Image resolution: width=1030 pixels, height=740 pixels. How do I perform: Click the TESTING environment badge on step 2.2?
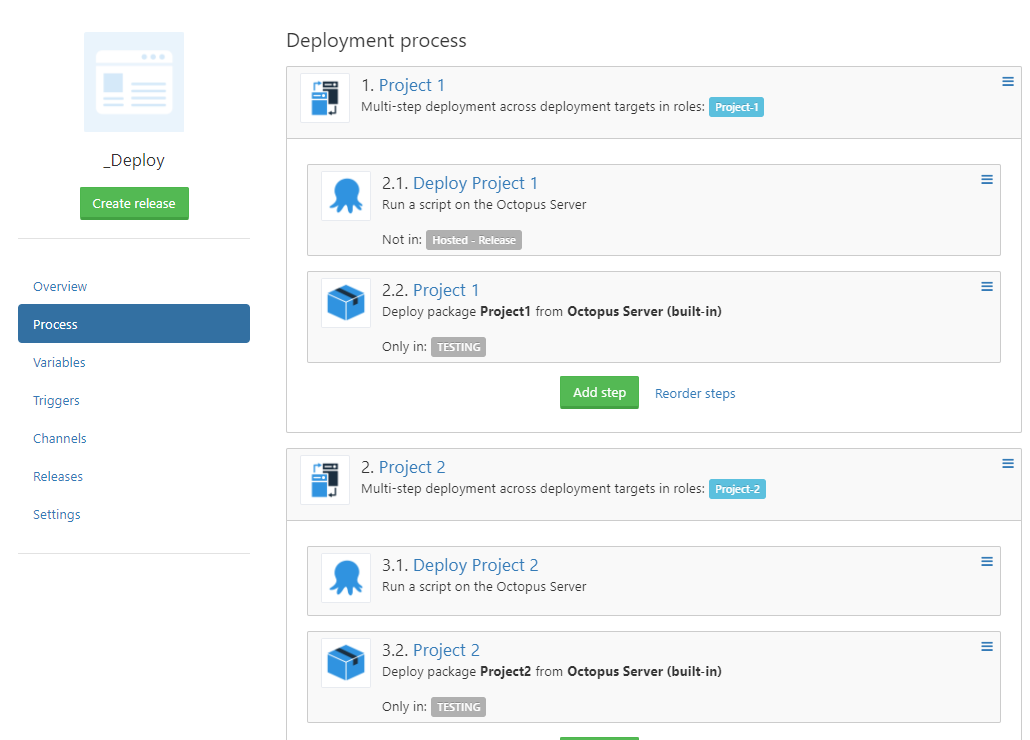coord(458,347)
